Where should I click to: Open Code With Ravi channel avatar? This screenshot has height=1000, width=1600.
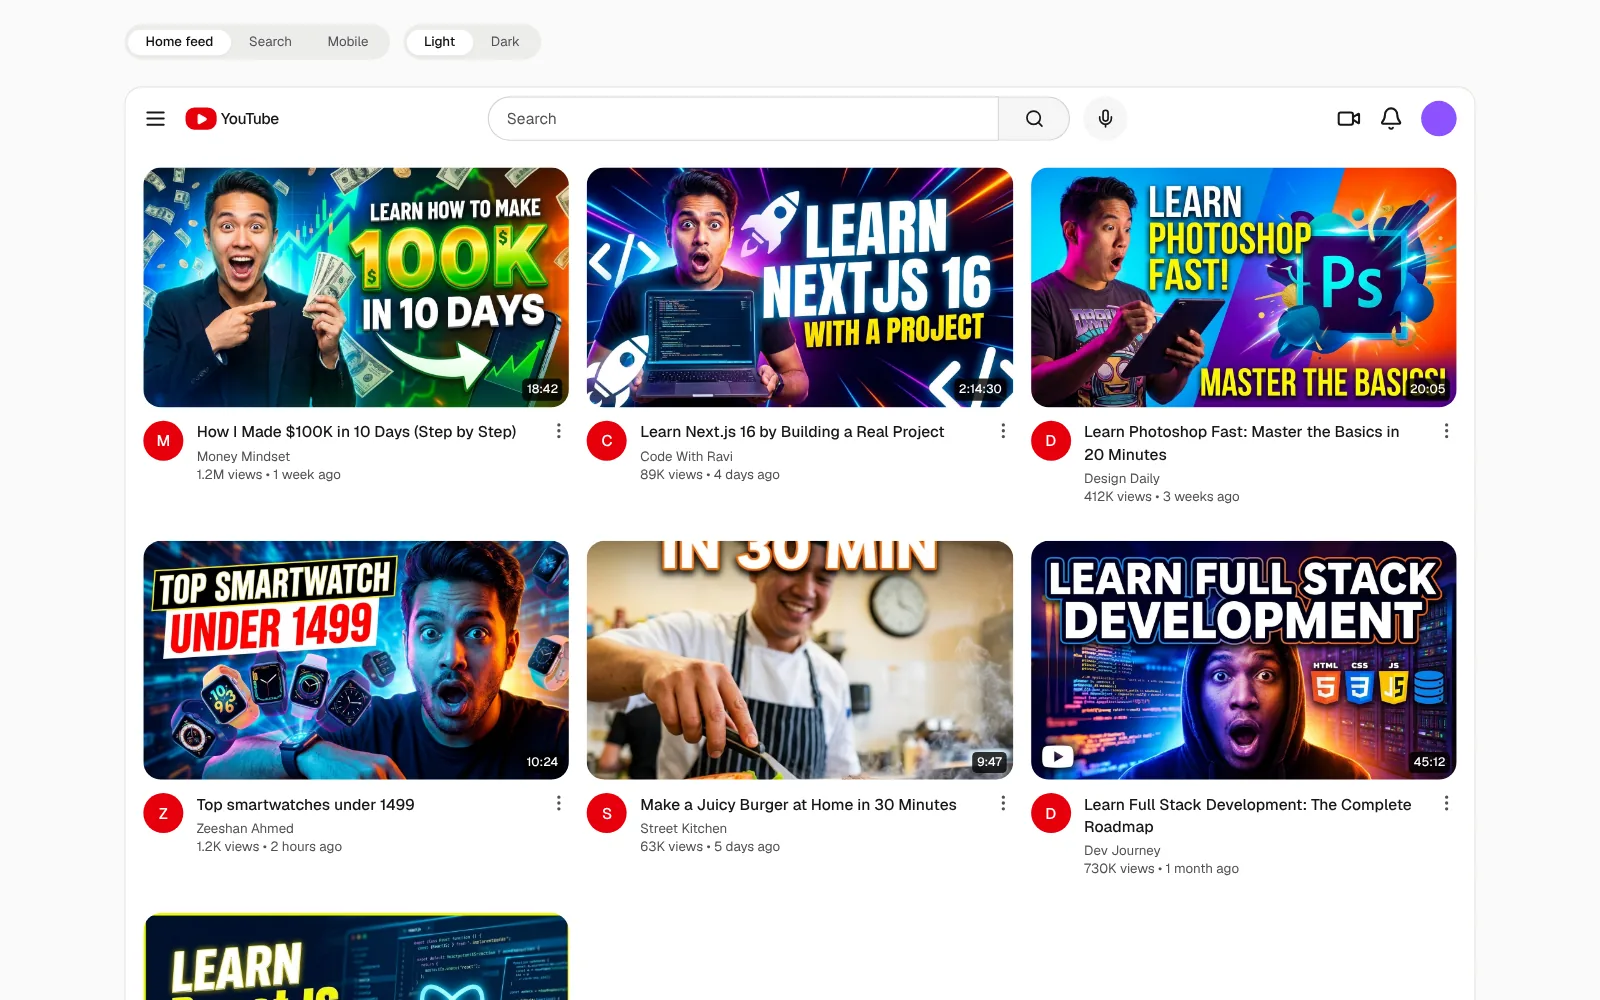pos(607,441)
